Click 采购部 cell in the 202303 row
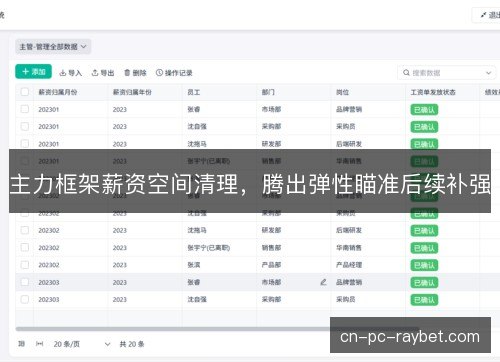 tap(271, 299)
